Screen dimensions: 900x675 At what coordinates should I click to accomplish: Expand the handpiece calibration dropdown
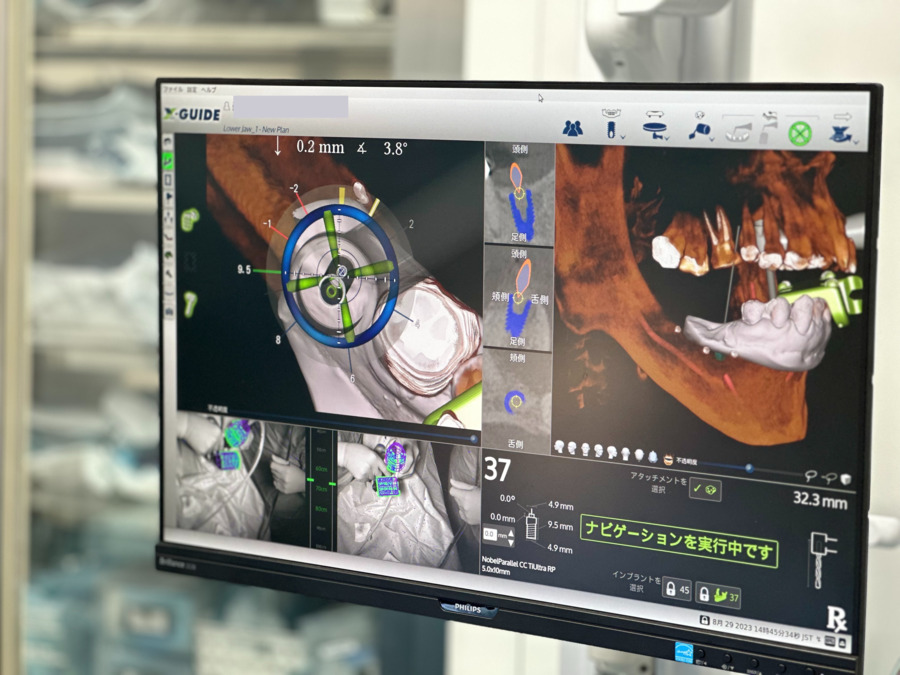(x=701, y=130)
